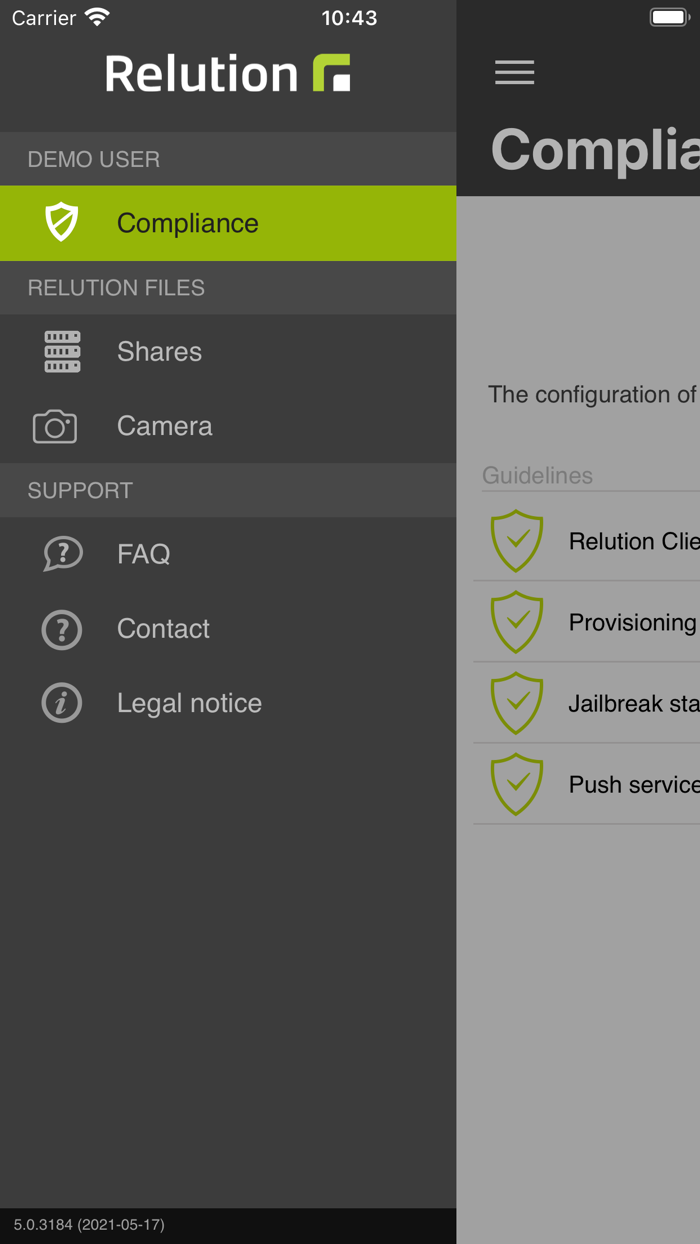The image size is (700, 1244).
Task: Click the Compliance page title heading
Action: [595, 150]
